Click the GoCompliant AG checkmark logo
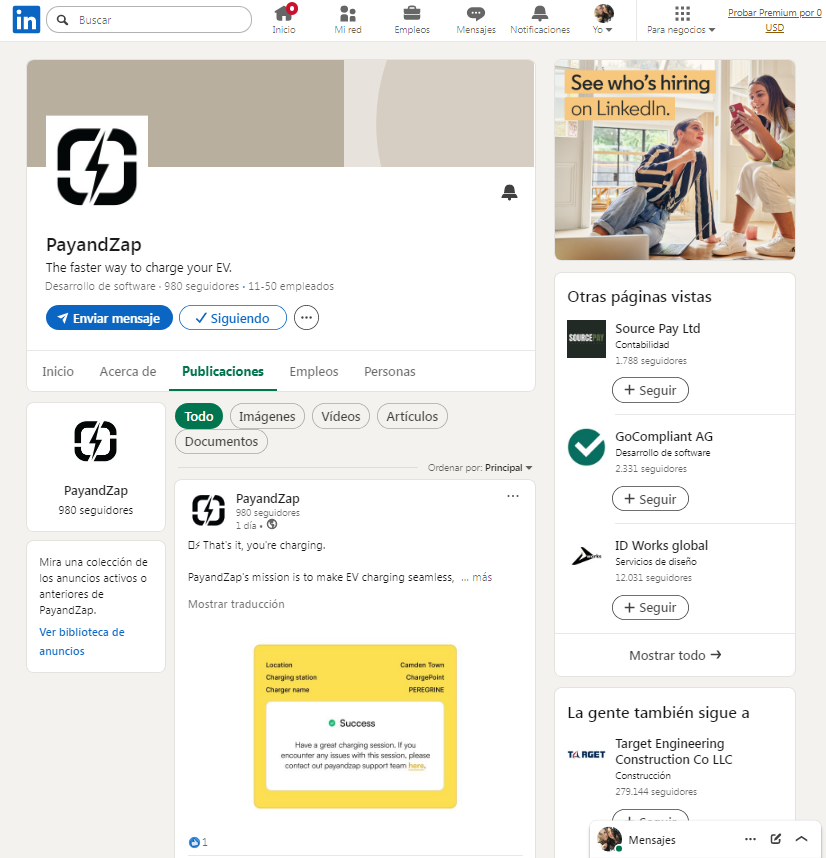Screen dimensions: 826x858 pyautogui.click(x=586, y=447)
